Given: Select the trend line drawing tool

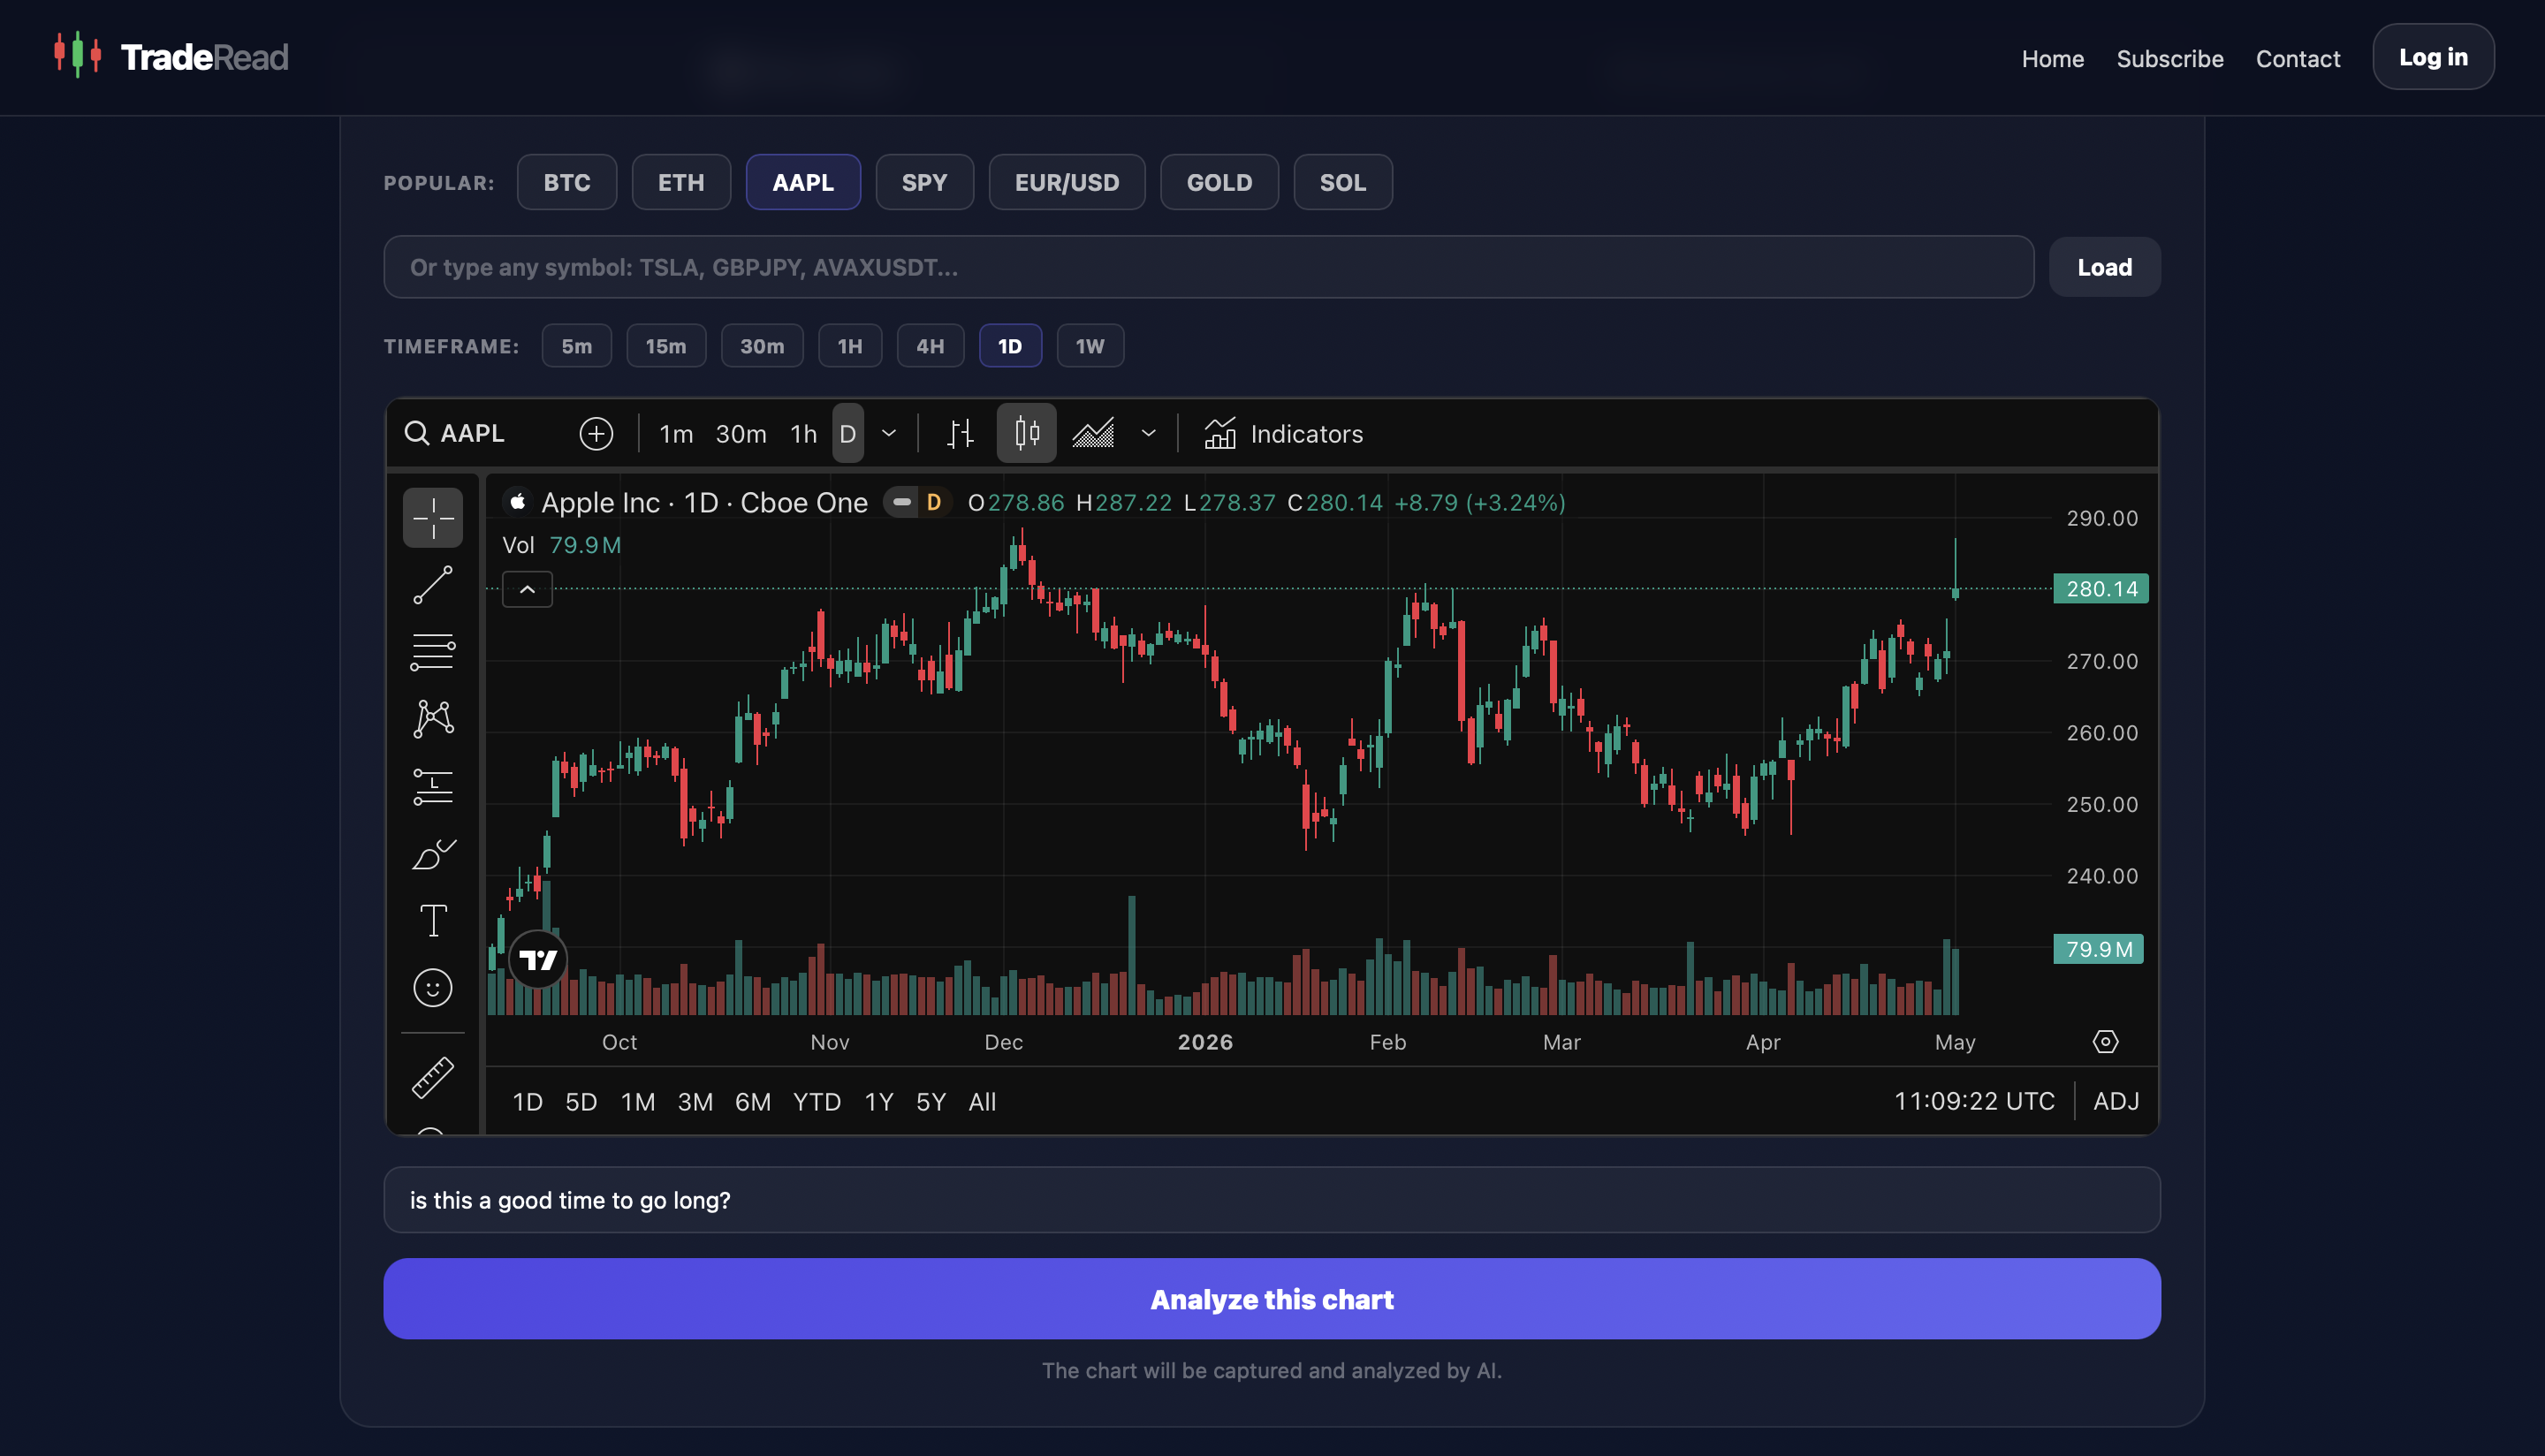Looking at the screenshot, I should pos(433,585).
